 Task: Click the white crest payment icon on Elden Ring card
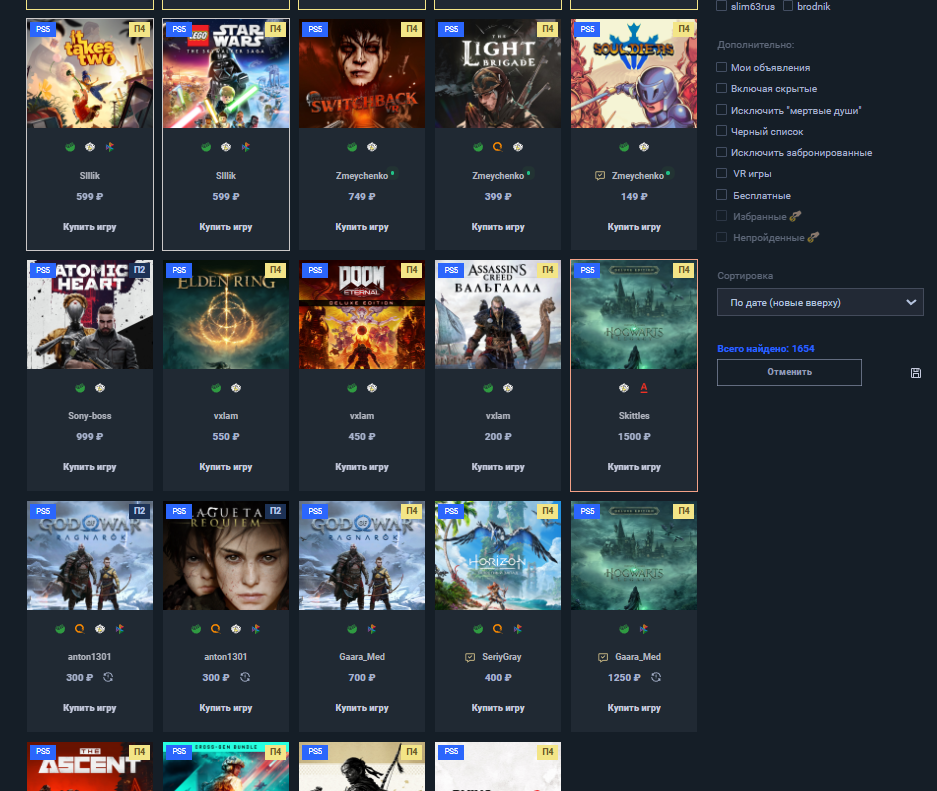(236, 388)
